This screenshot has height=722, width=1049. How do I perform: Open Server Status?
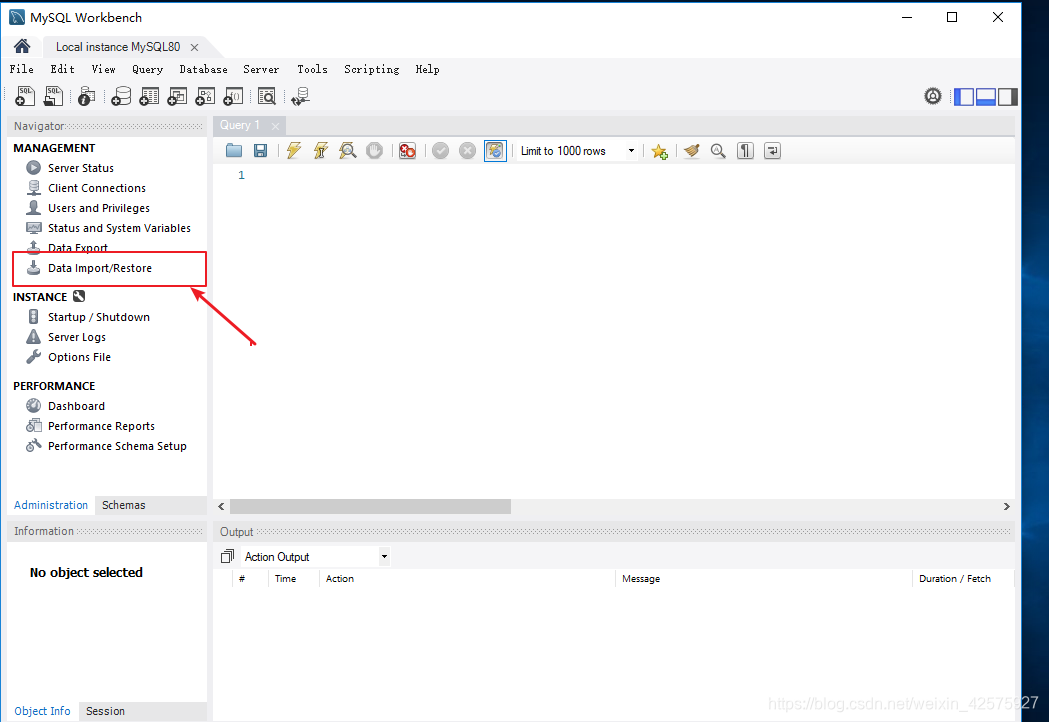pyautogui.click(x=81, y=168)
